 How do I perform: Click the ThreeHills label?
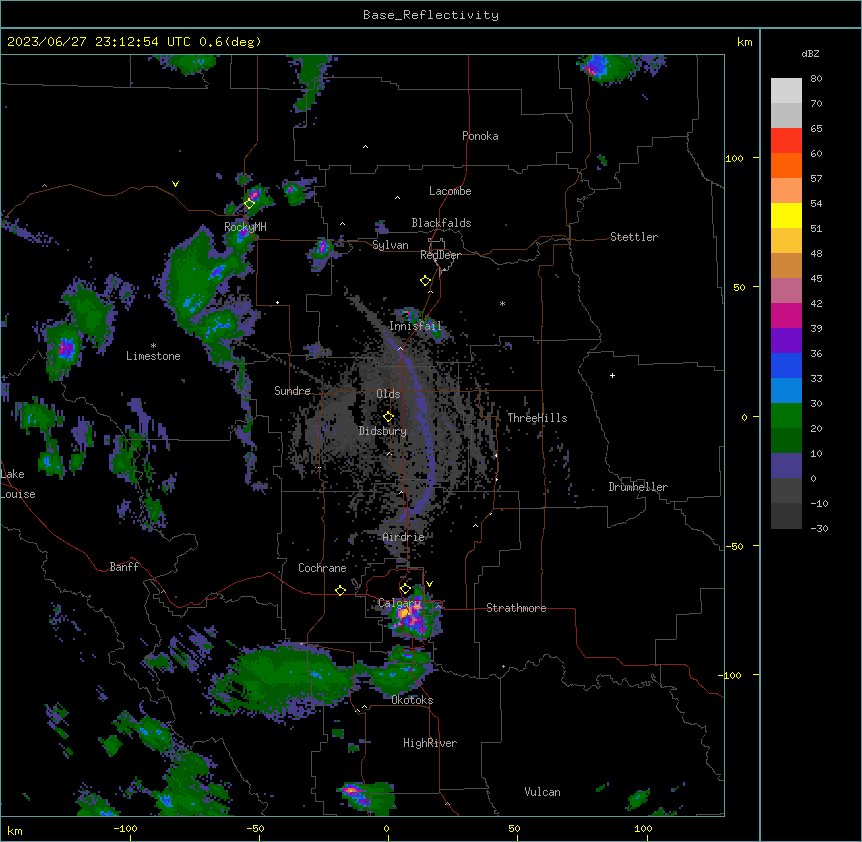click(537, 418)
